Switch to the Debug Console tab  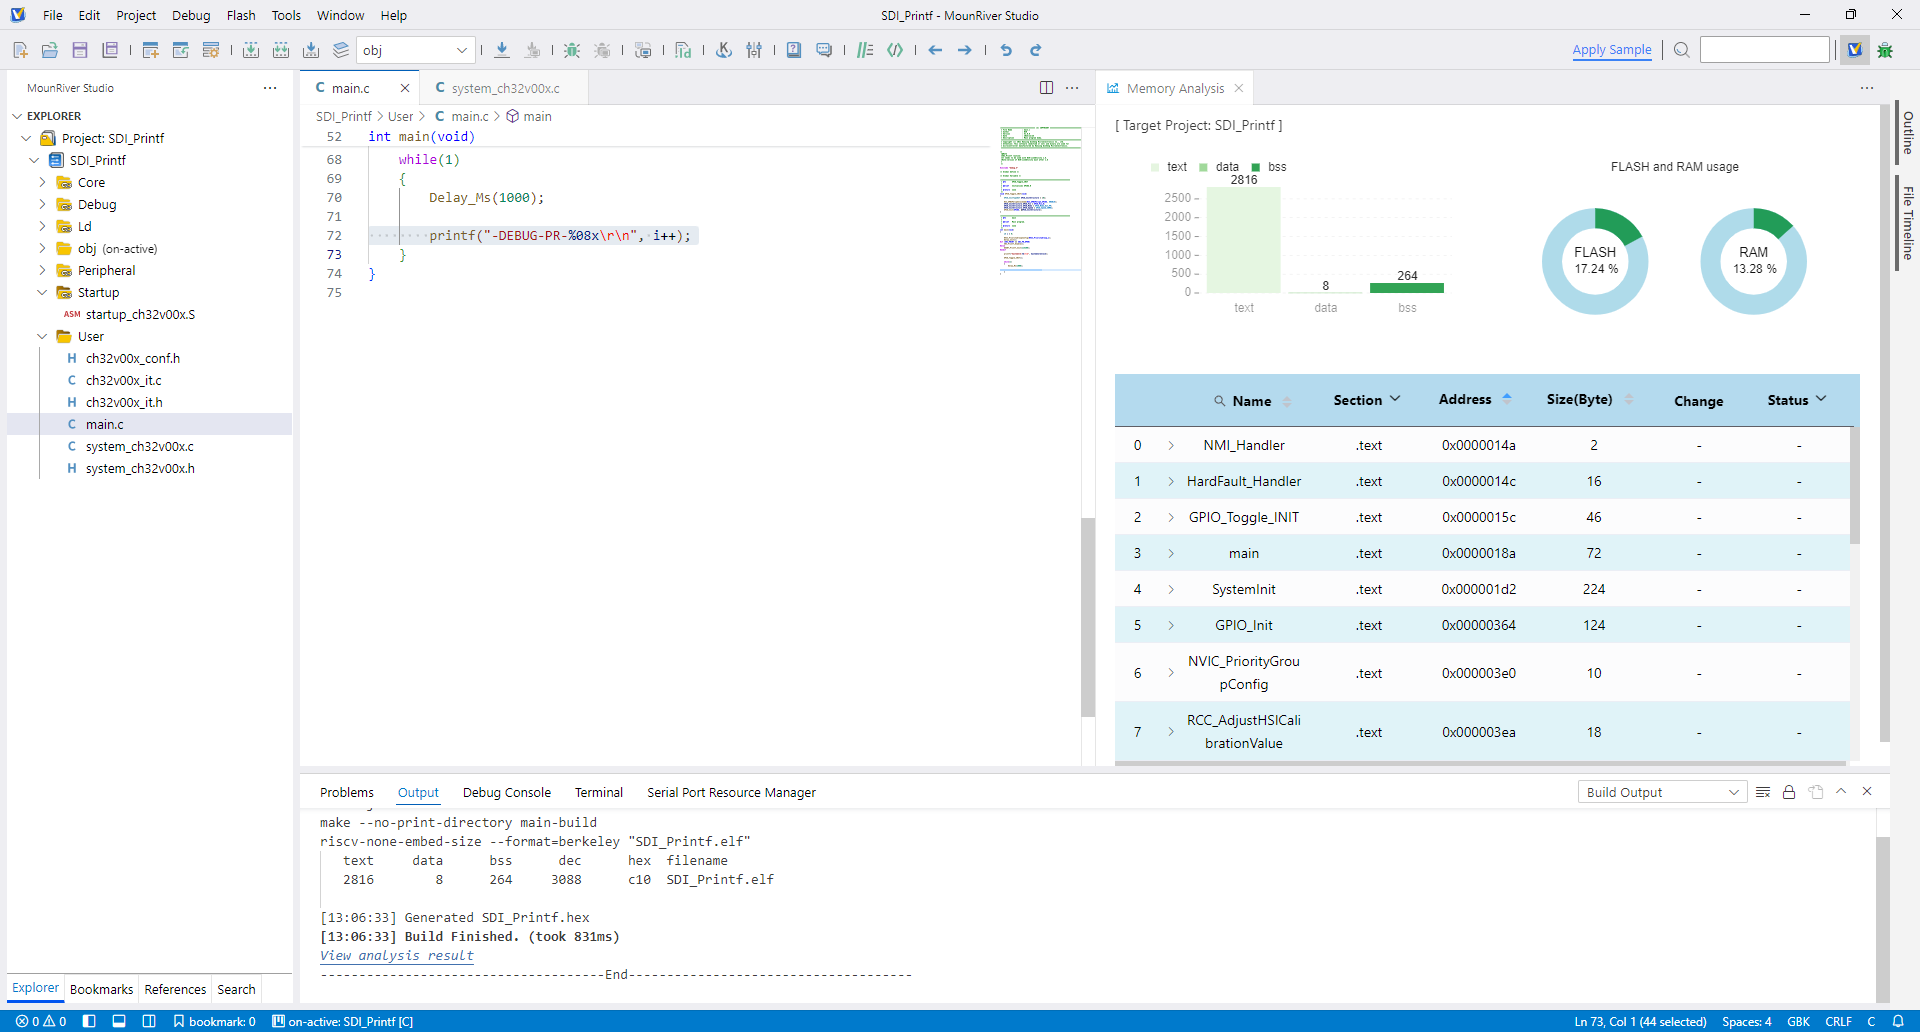coord(506,792)
